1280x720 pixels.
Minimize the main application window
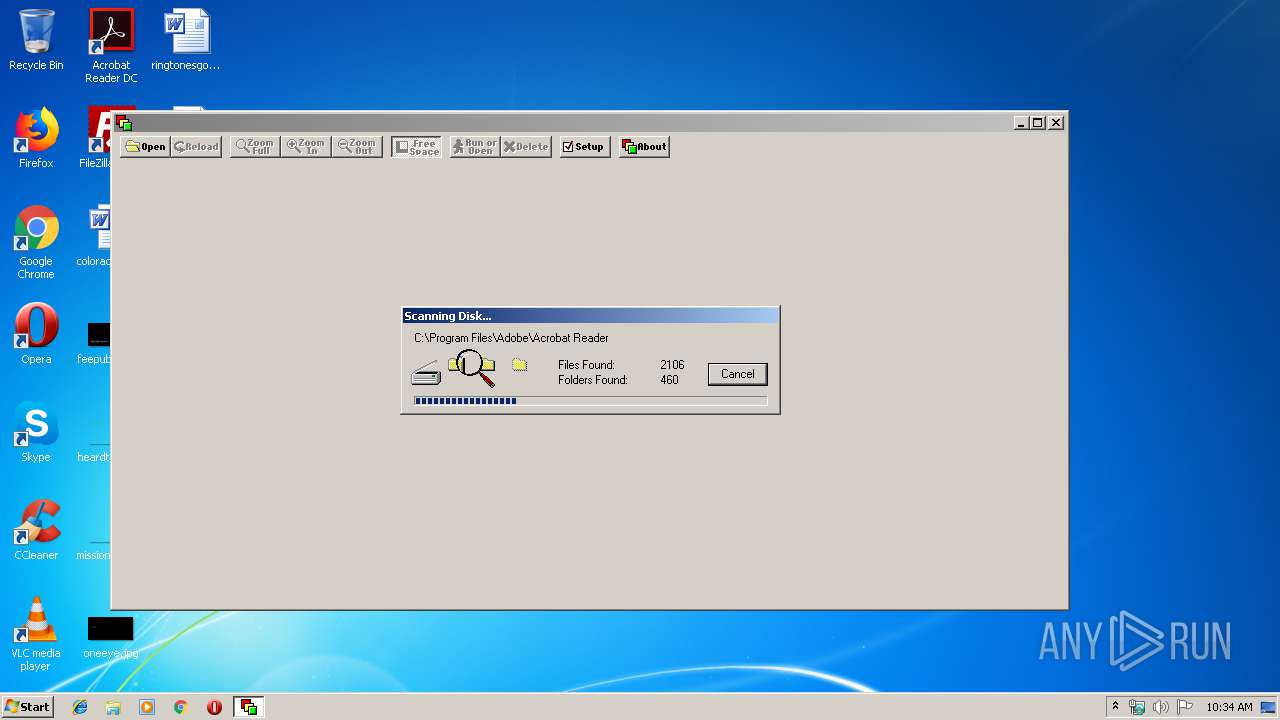pyautogui.click(x=1021, y=123)
